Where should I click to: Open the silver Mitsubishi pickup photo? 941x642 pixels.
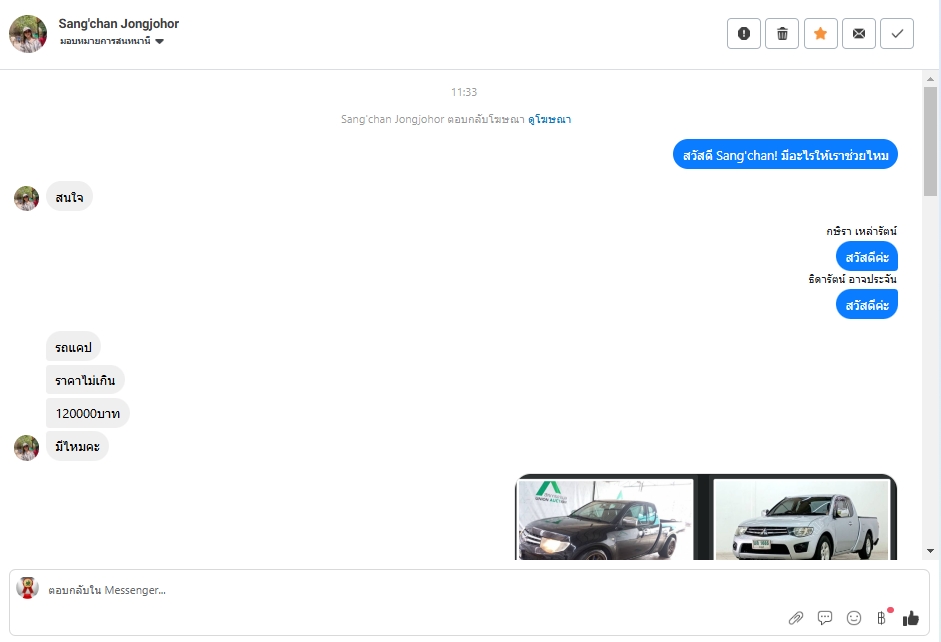tap(802, 519)
